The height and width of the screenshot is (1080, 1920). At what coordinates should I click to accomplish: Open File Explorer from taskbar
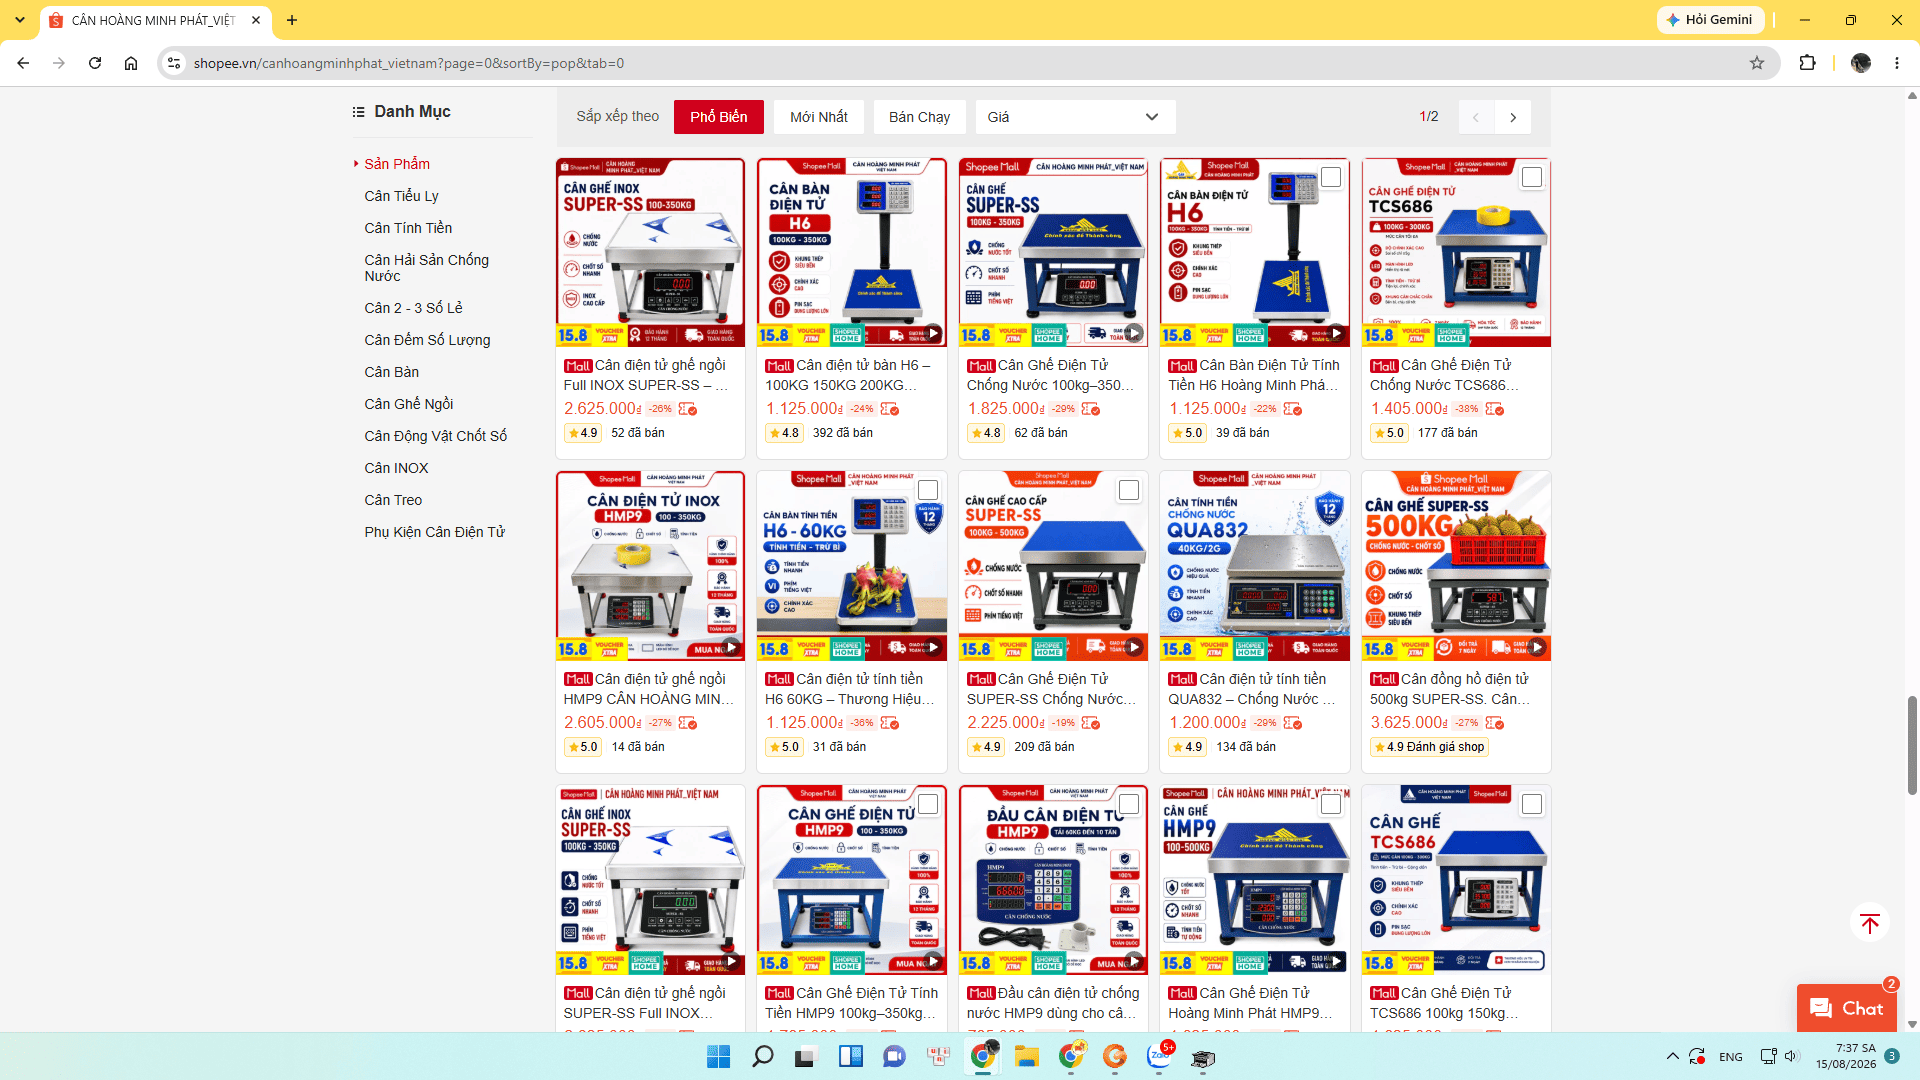[x=1027, y=1056]
